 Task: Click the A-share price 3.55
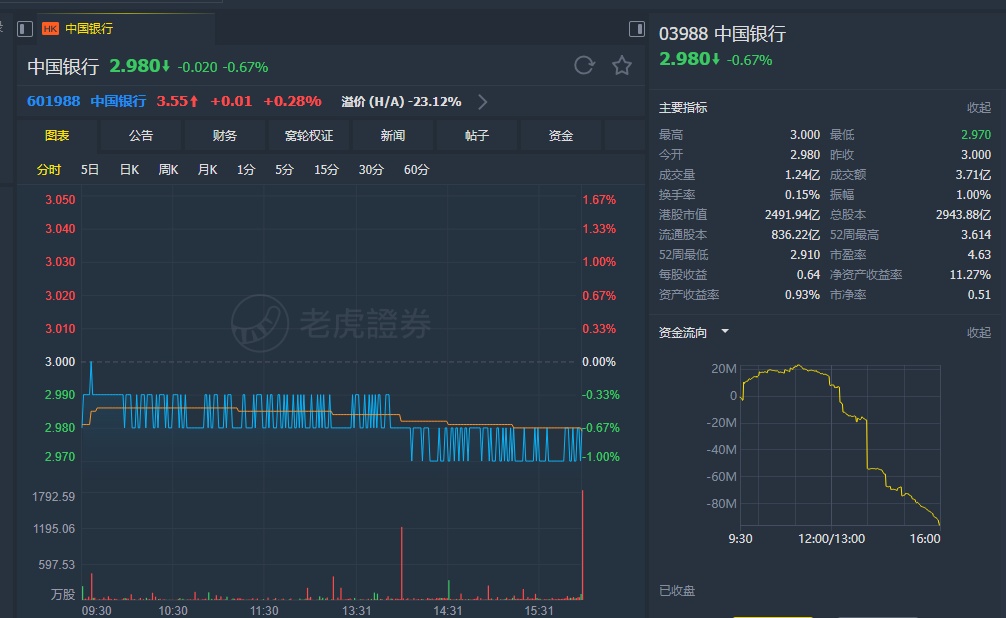(x=178, y=101)
